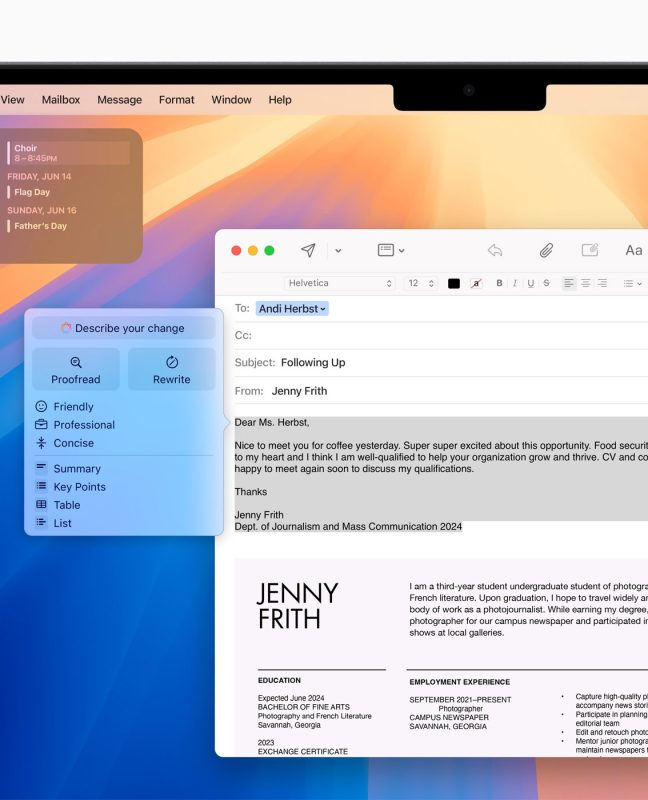Click the Proofread button
The width and height of the screenshot is (648, 800).
(x=76, y=369)
